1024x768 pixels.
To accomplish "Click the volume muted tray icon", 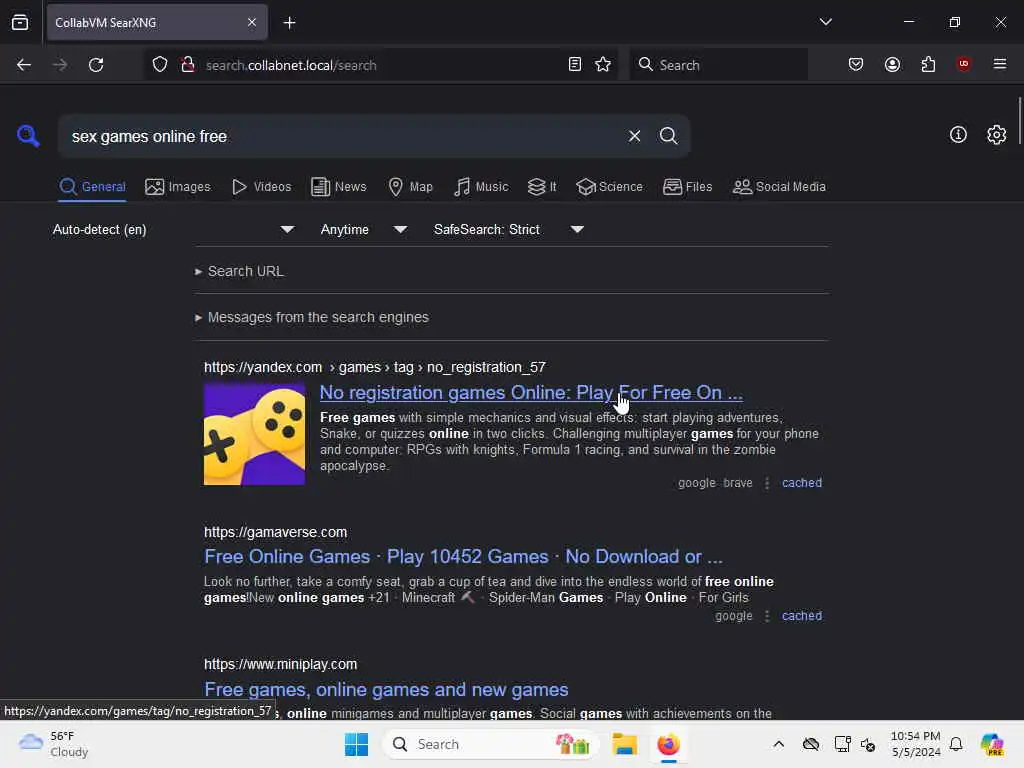I will (x=867, y=744).
